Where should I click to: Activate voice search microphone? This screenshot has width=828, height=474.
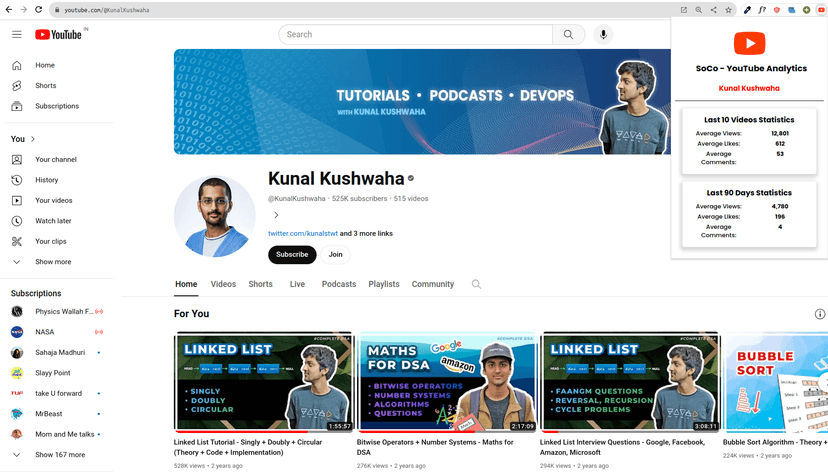coord(603,34)
